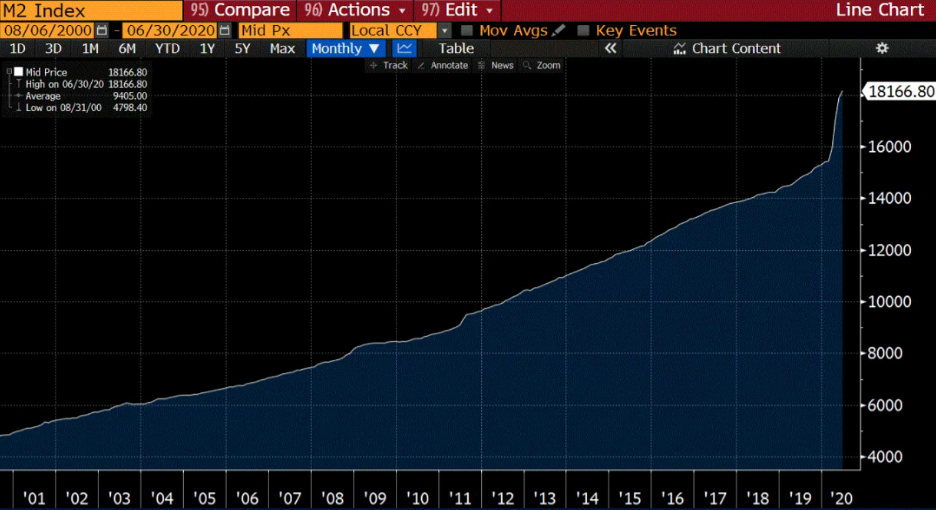Click the Compare button
The height and width of the screenshot is (510, 936).
pos(241,10)
